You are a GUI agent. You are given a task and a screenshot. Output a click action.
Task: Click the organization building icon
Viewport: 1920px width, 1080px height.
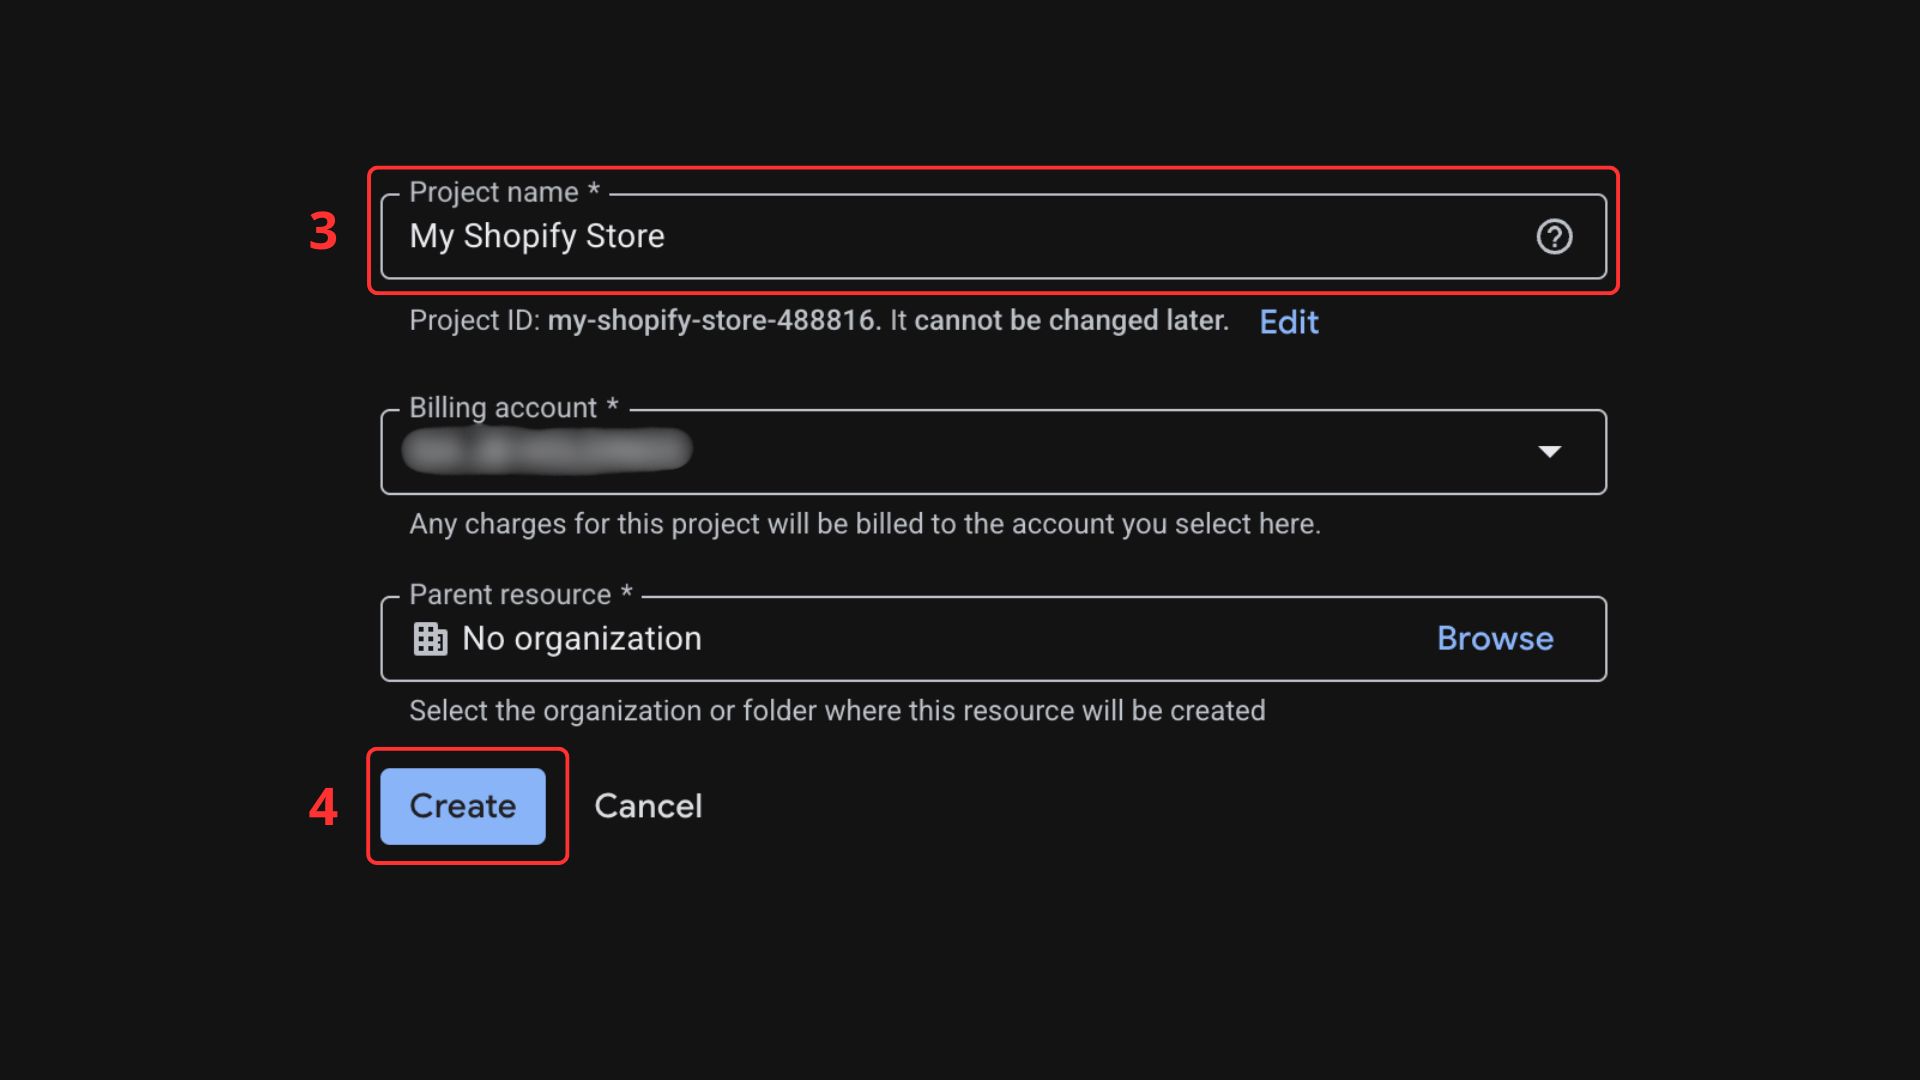(x=430, y=639)
